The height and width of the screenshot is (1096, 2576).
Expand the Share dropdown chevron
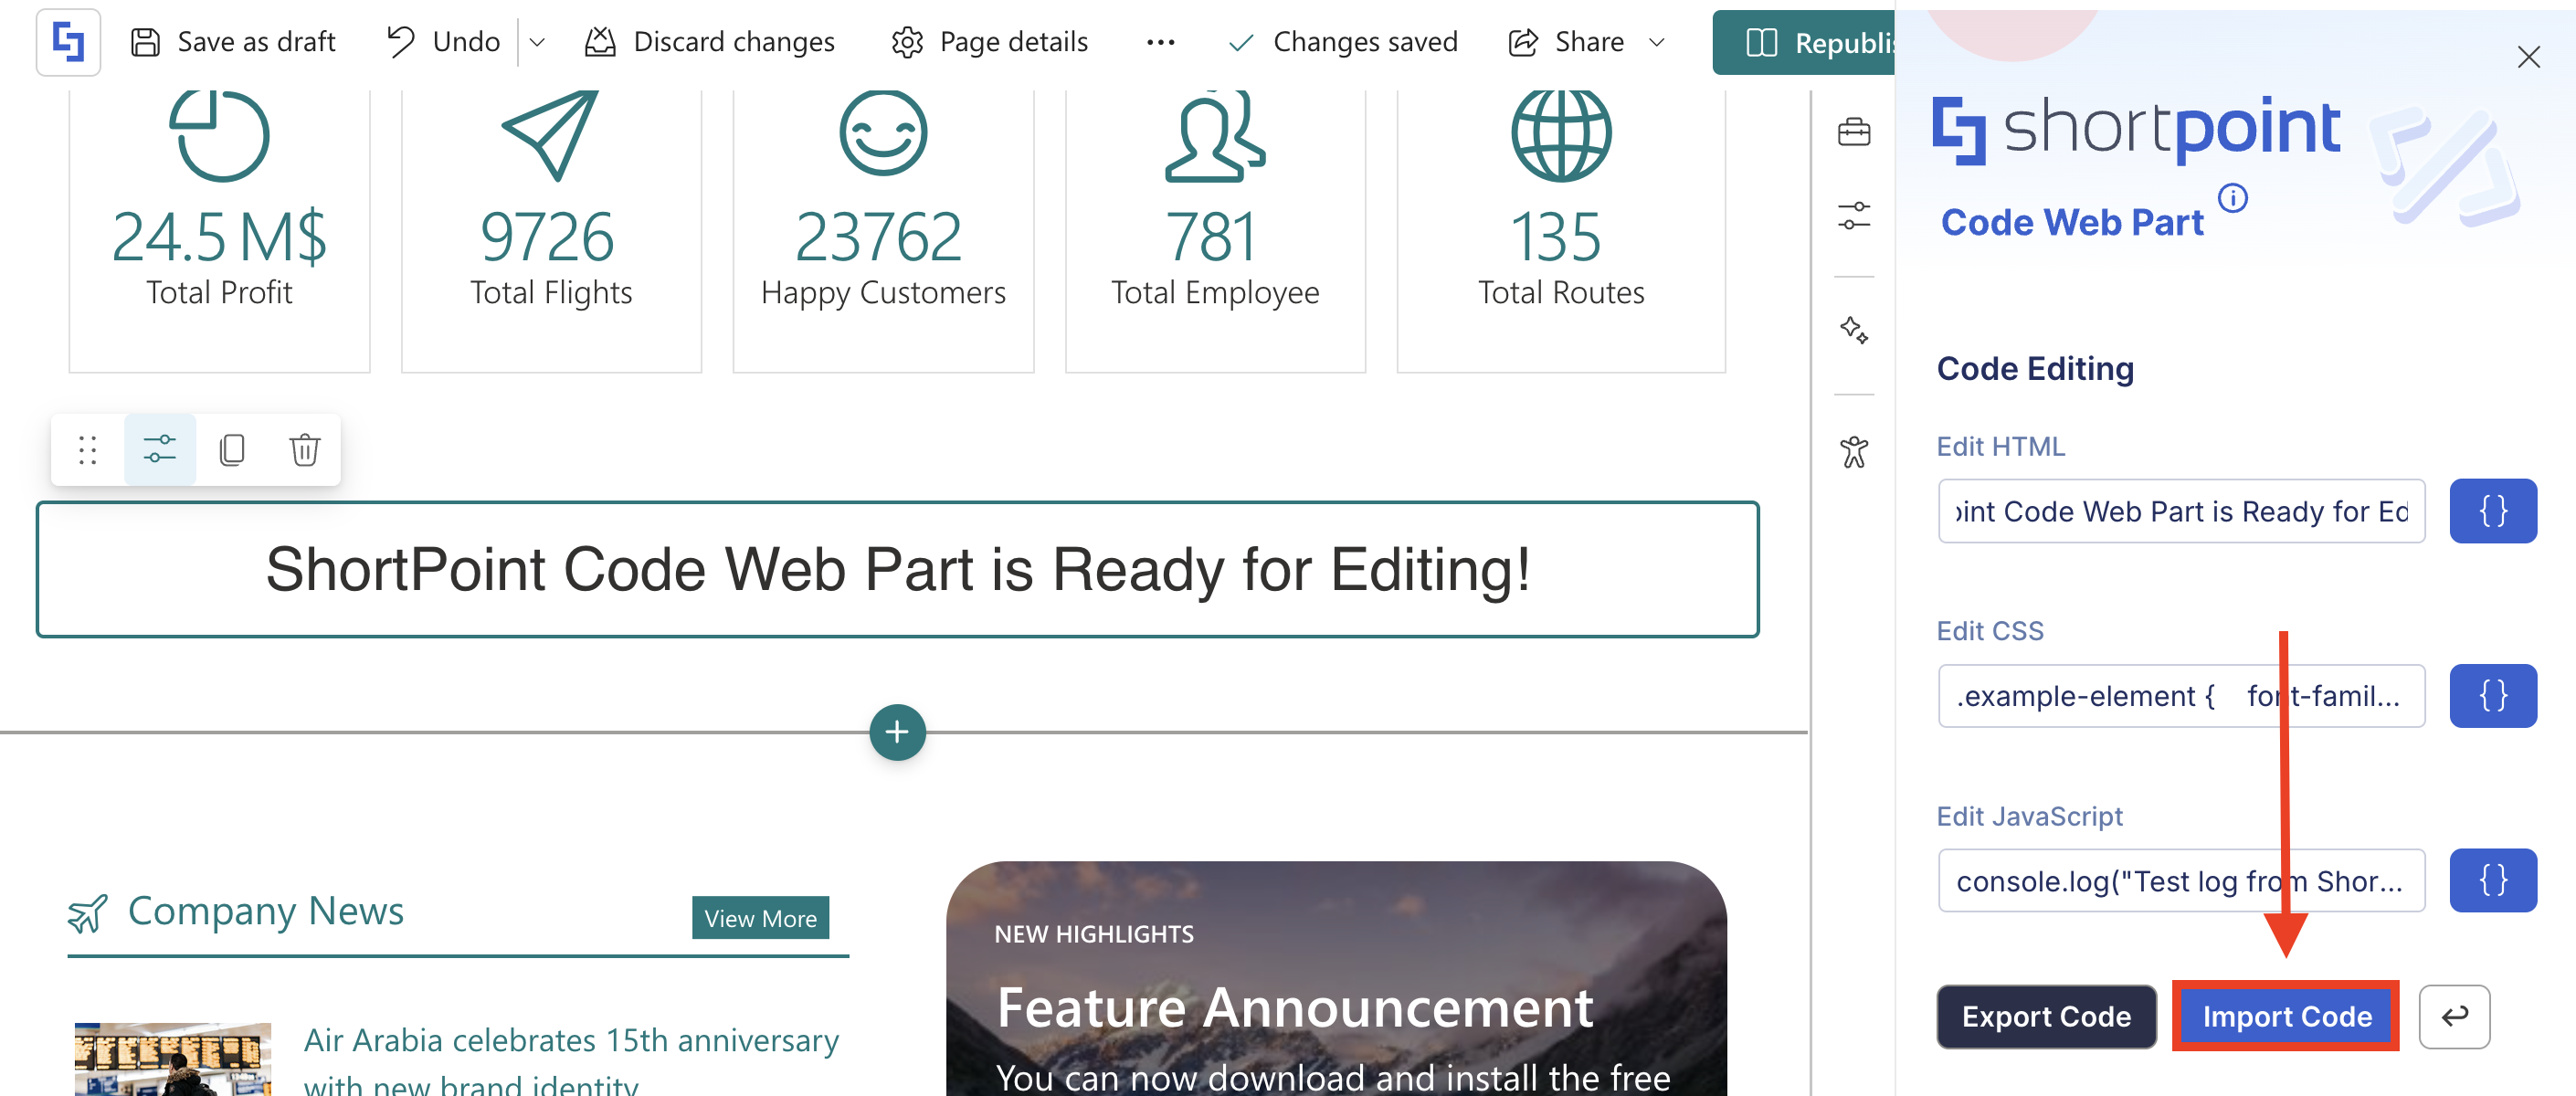(x=1657, y=42)
